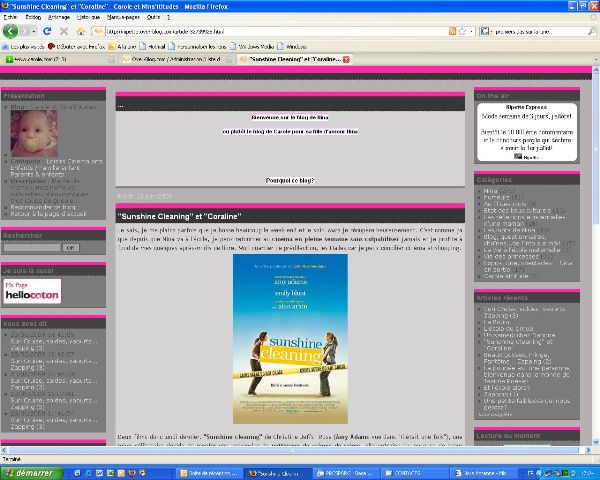
Task: Click the OK search button
Action: coord(70,247)
